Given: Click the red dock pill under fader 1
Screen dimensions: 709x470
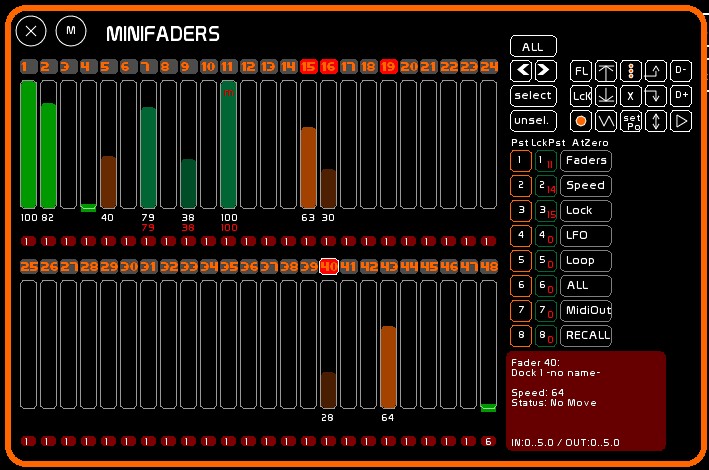Looking at the screenshot, I should click(28, 241).
